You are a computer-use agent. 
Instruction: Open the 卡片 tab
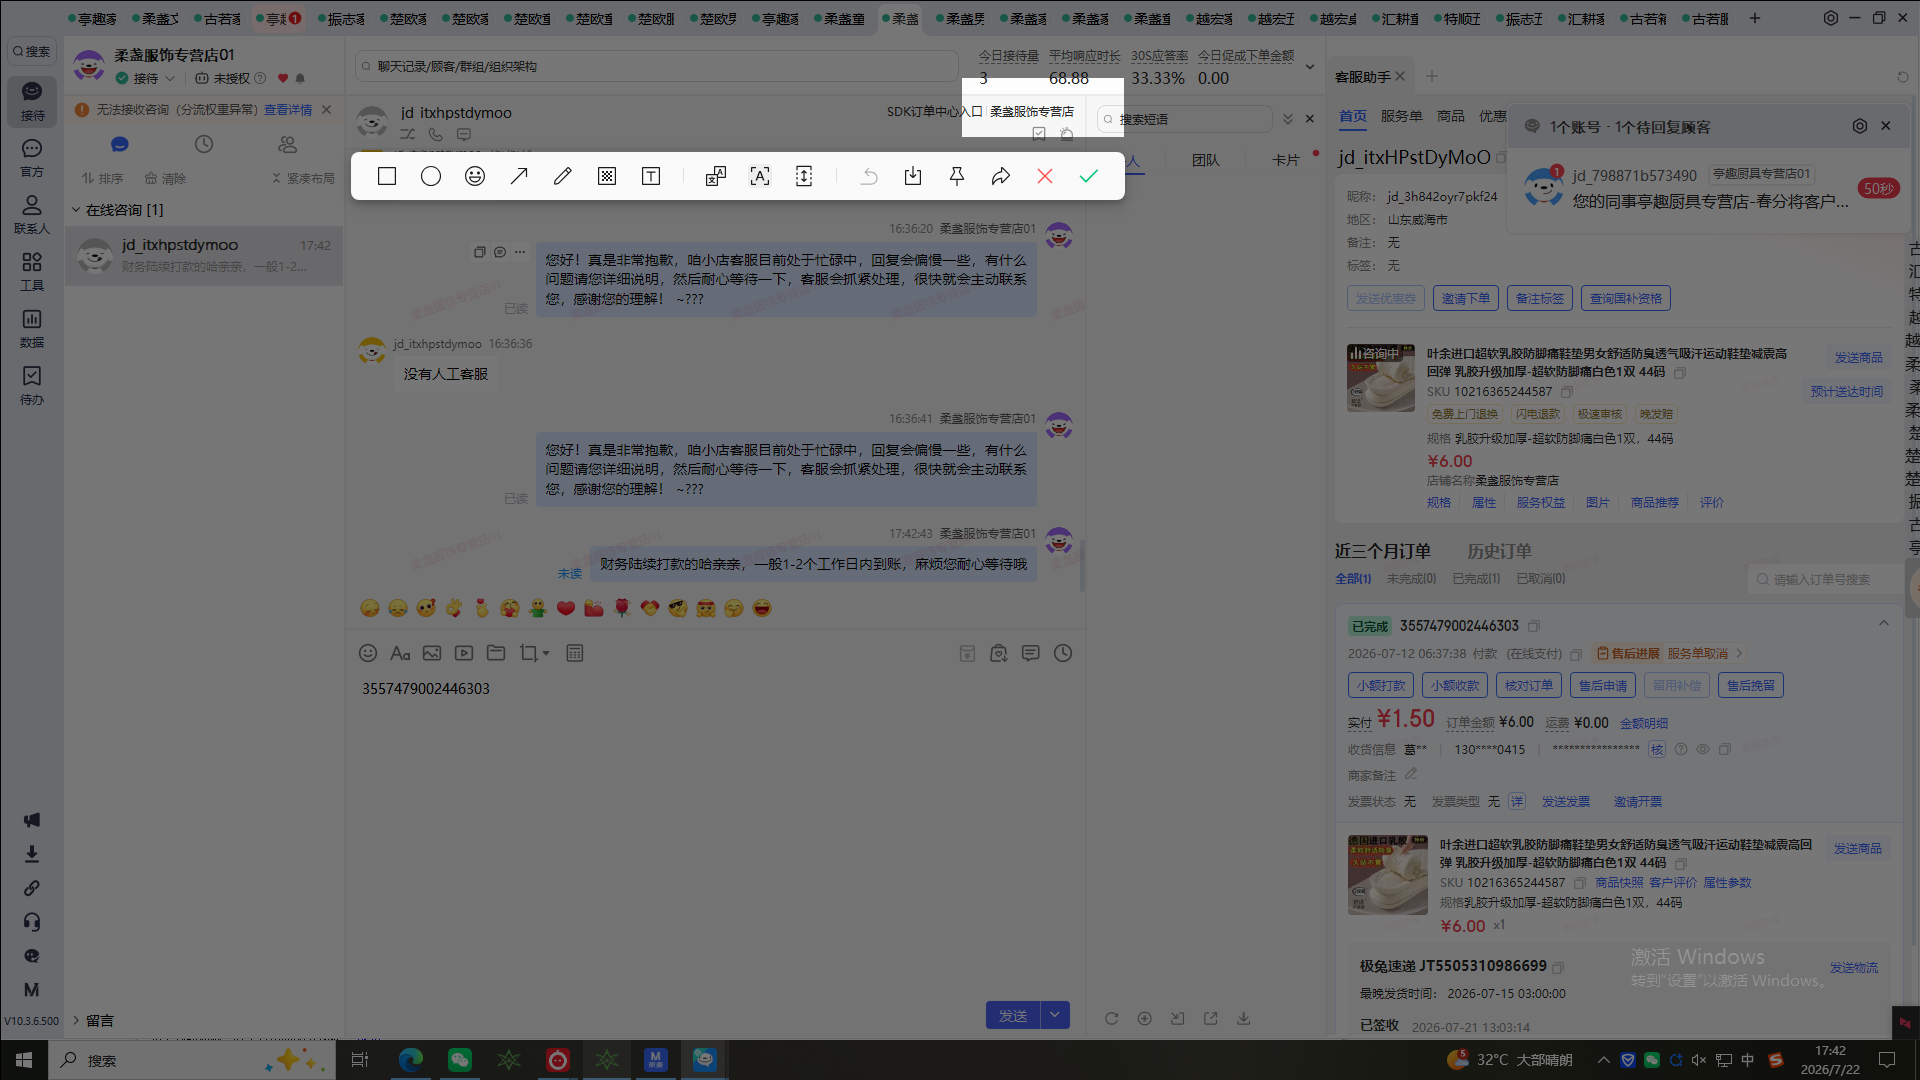[x=1286, y=160]
